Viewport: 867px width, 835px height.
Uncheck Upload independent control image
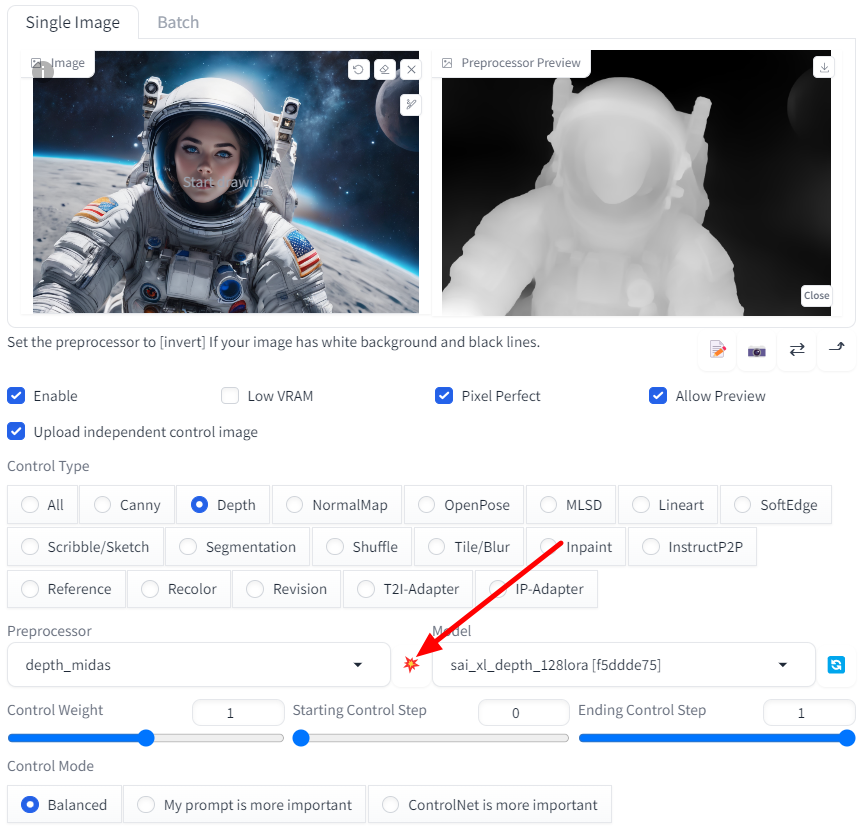(x=16, y=431)
